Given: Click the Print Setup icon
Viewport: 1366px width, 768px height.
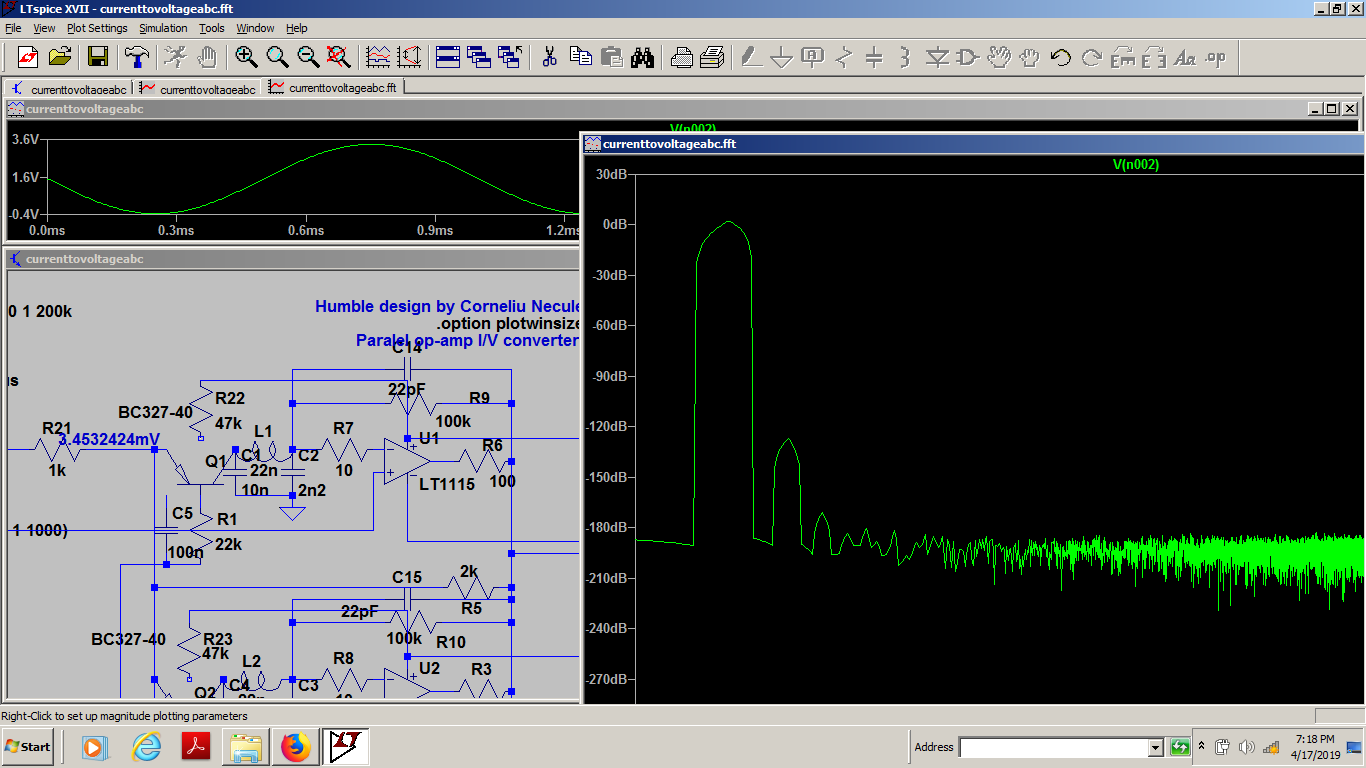Looking at the screenshot, I should pos(681,57).
